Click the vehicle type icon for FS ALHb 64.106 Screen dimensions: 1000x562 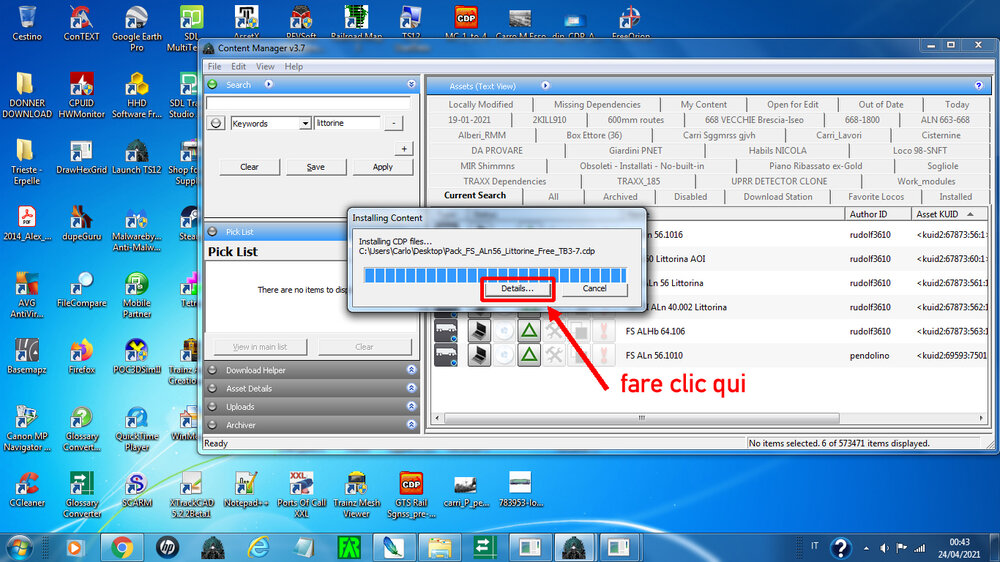(x=446, y=330)
